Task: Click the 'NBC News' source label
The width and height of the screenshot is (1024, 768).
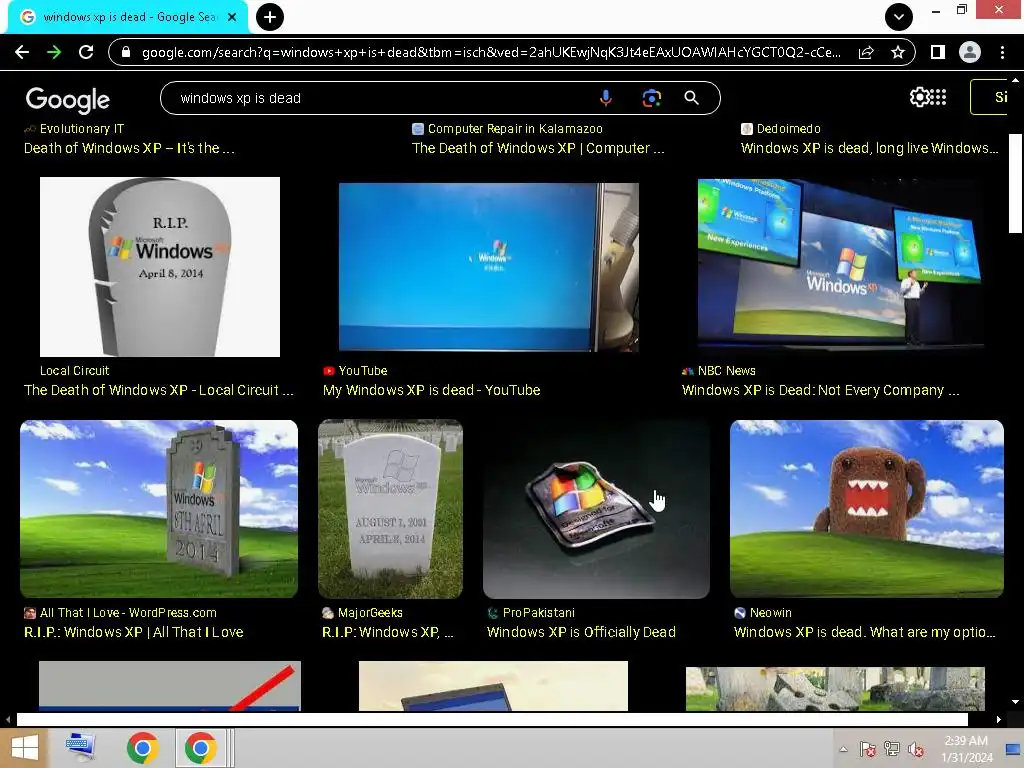Action: coord(727,370)
